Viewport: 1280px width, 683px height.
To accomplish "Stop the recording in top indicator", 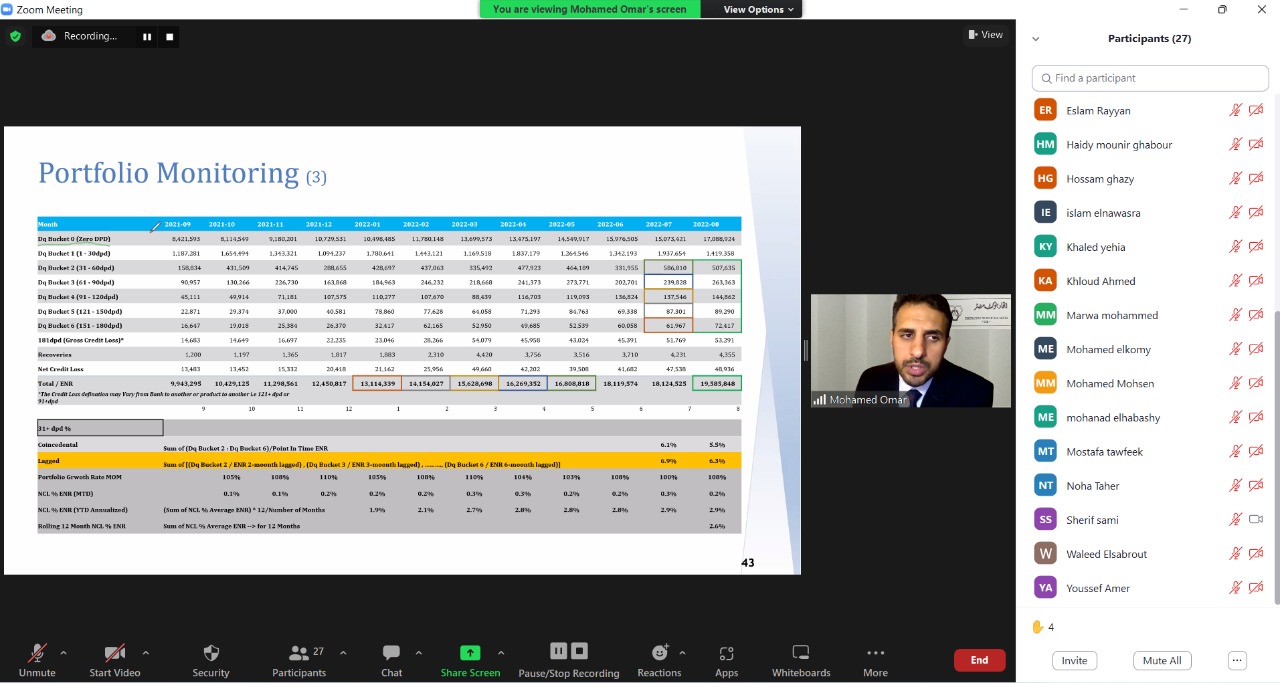I will click(170, 36).
